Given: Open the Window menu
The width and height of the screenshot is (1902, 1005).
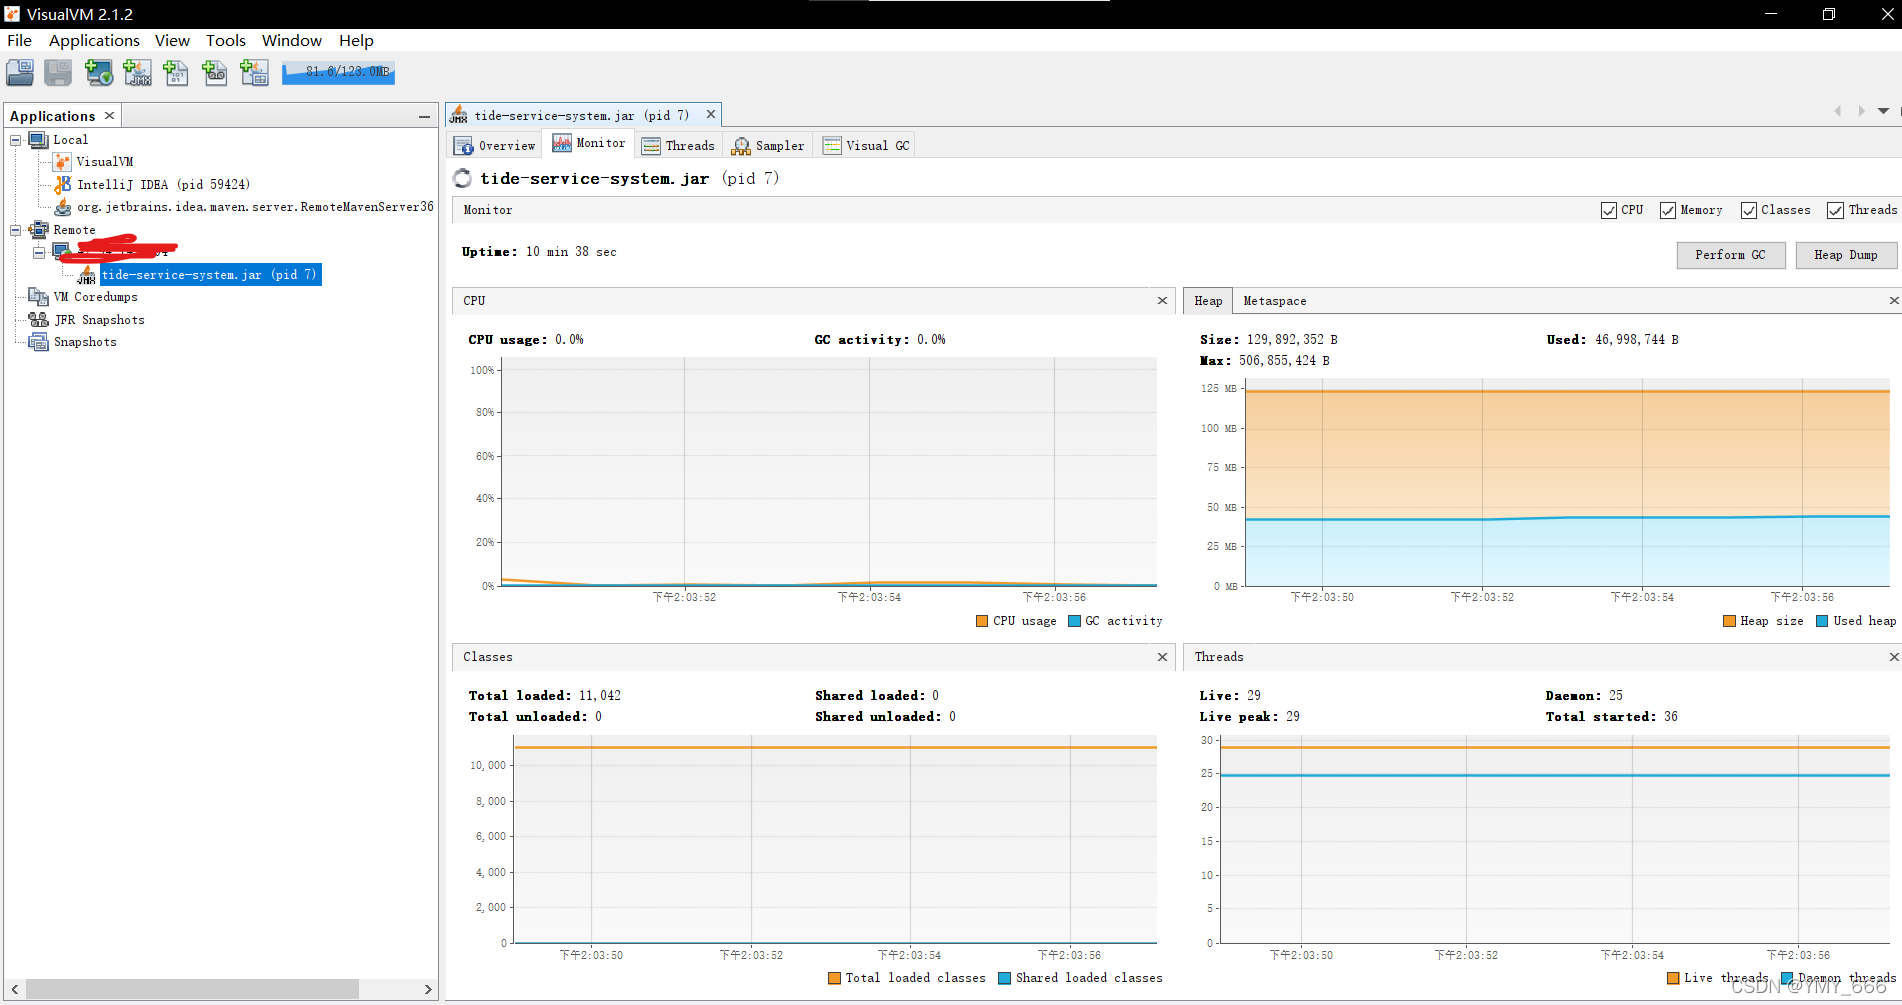Looking at the screenshot, I should tap(292, 40).
